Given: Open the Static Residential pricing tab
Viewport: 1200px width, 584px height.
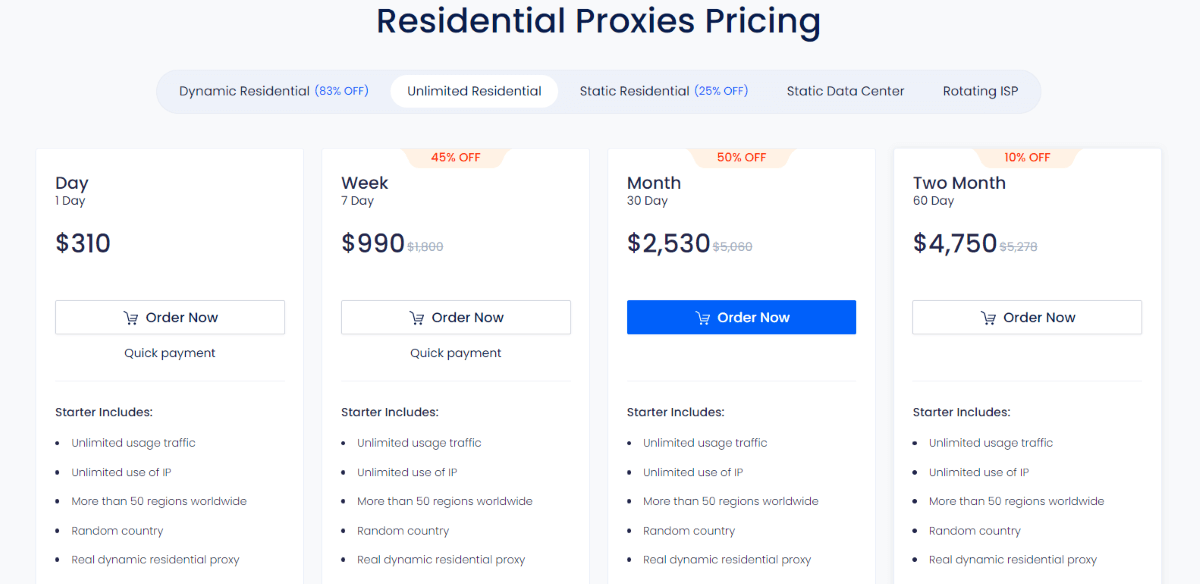Looking at the screenshot, I should tap(664, 90).
